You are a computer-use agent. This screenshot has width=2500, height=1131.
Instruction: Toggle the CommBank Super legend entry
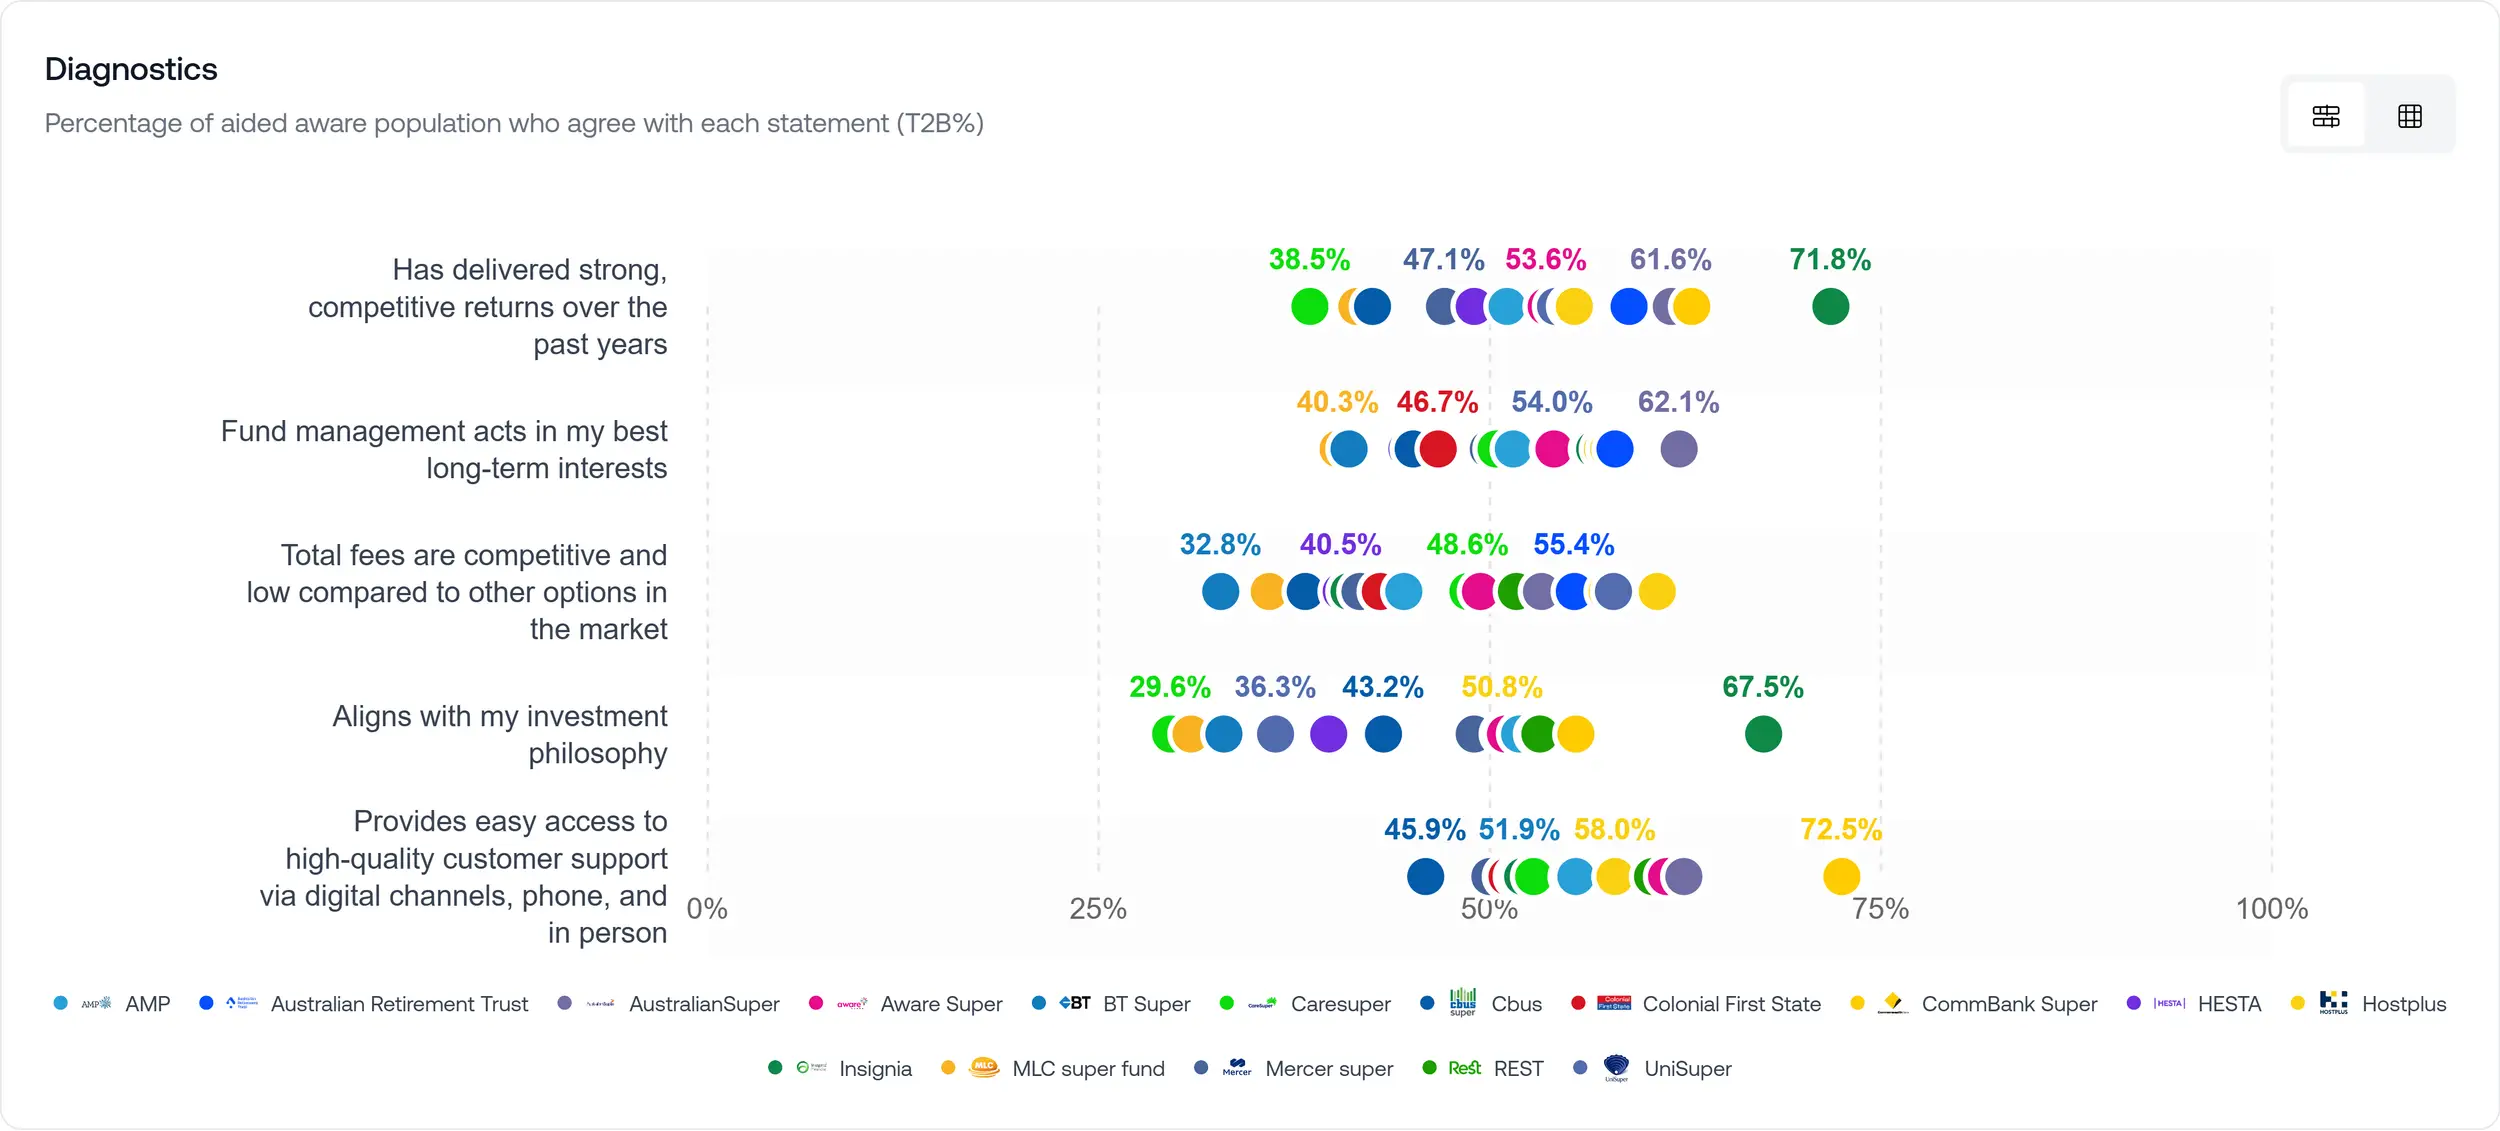(x=2008, y=1004)
